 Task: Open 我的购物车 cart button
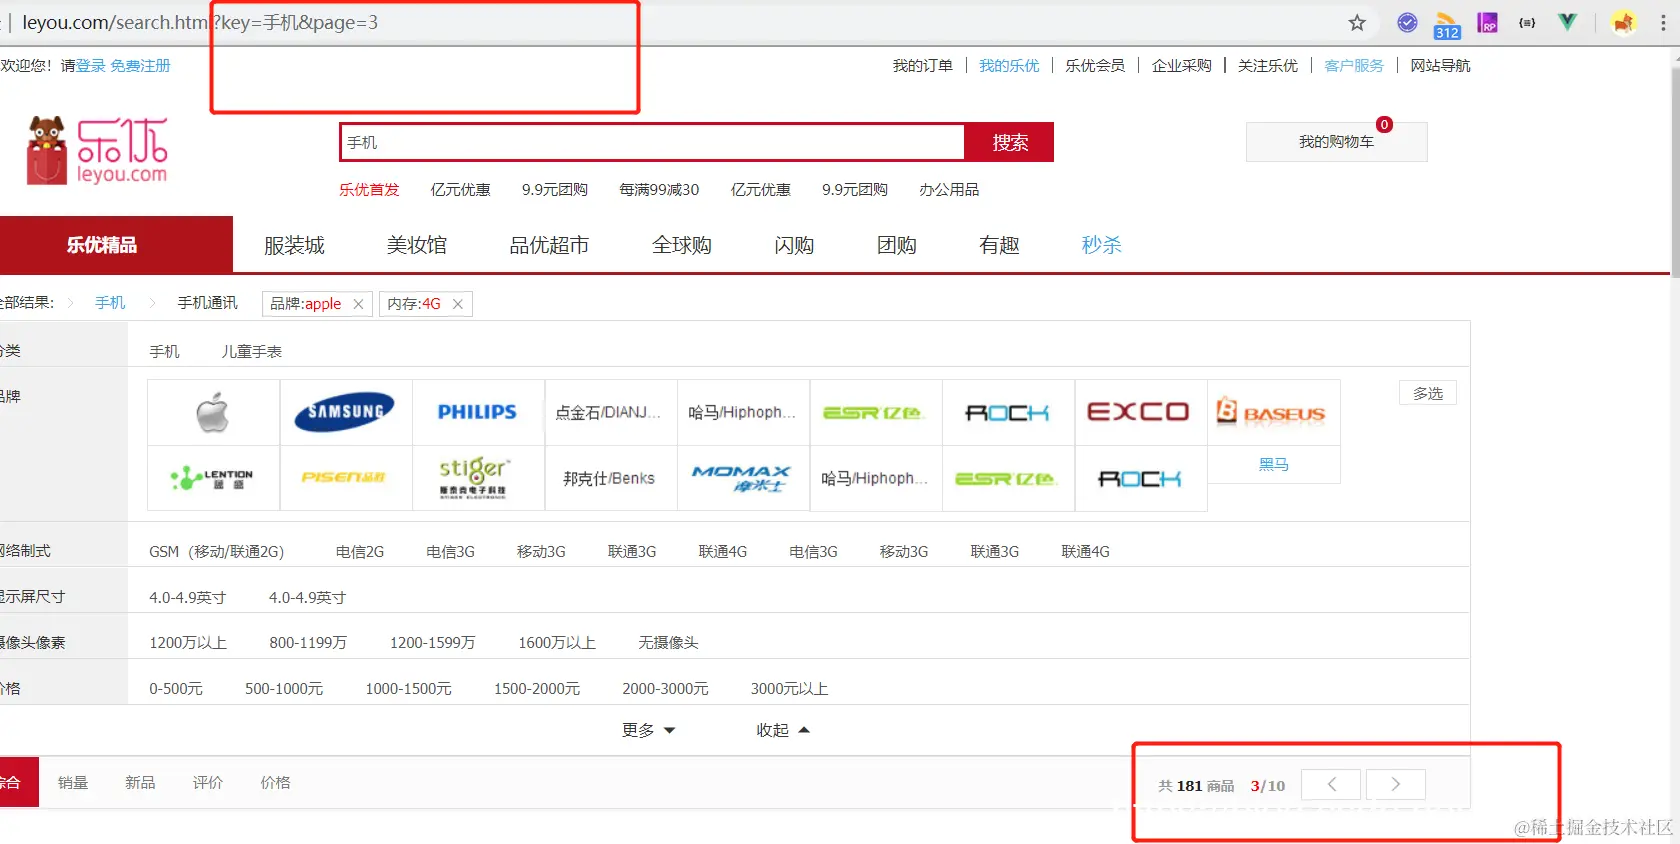point(1336,142)
